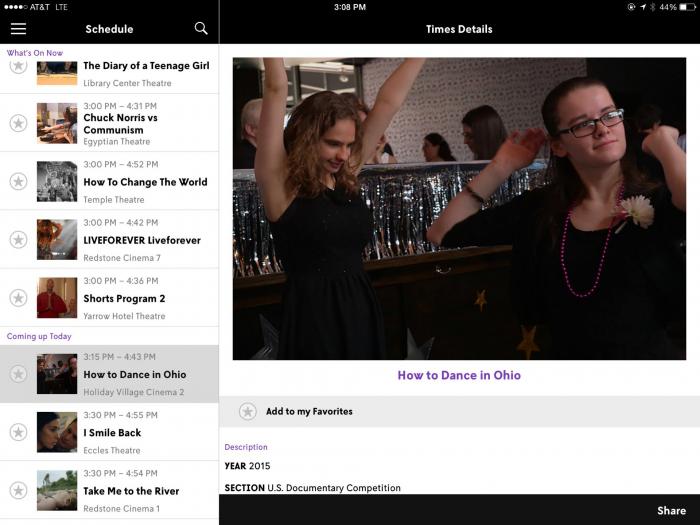Select Take Me to the River title
Viewport: 700px width, 525px height.
[x=131, y=491]
